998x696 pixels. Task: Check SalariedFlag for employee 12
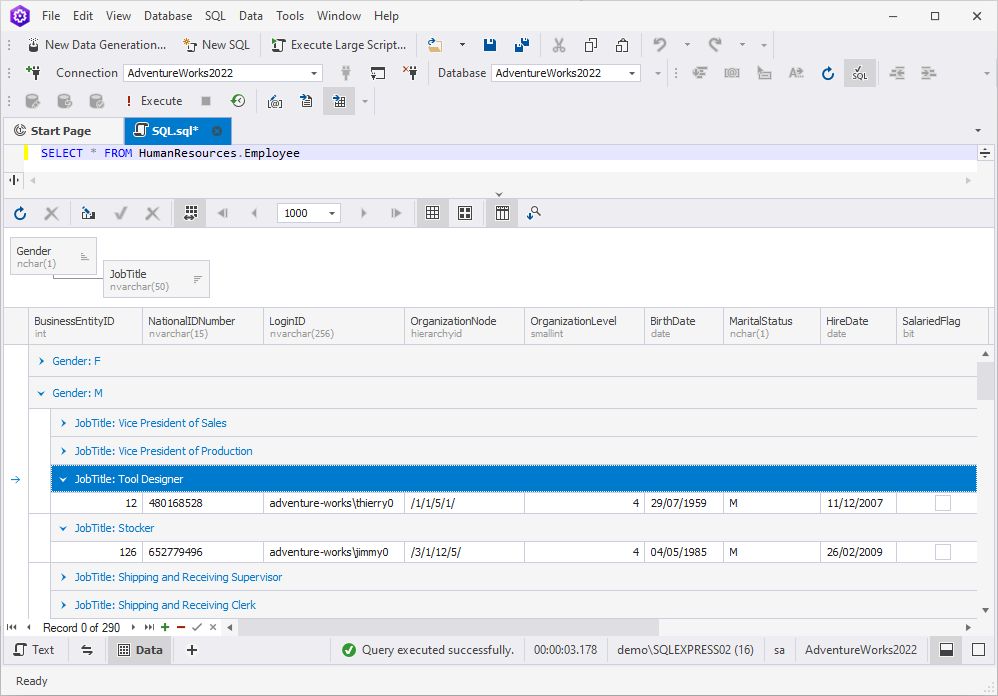(x=943, y=503)
